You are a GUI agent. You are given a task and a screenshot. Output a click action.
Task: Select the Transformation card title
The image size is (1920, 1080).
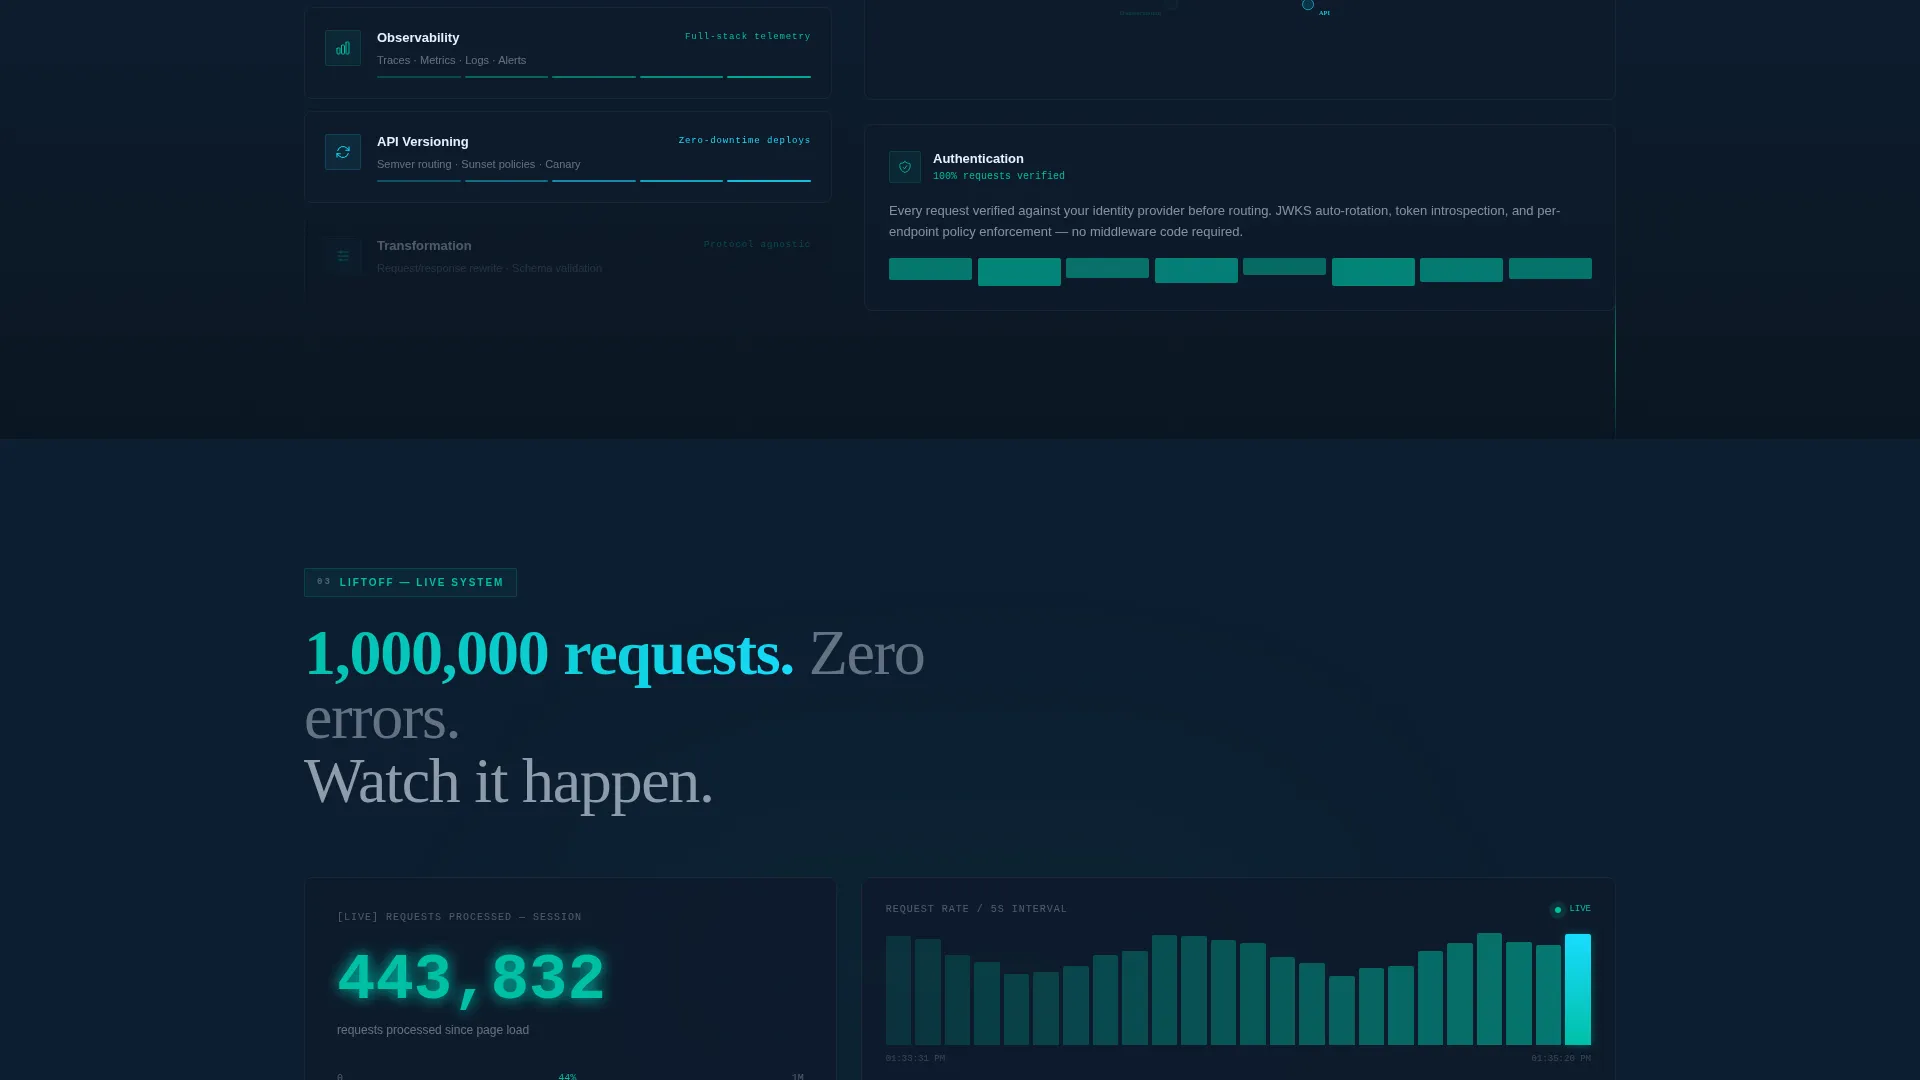424,246
